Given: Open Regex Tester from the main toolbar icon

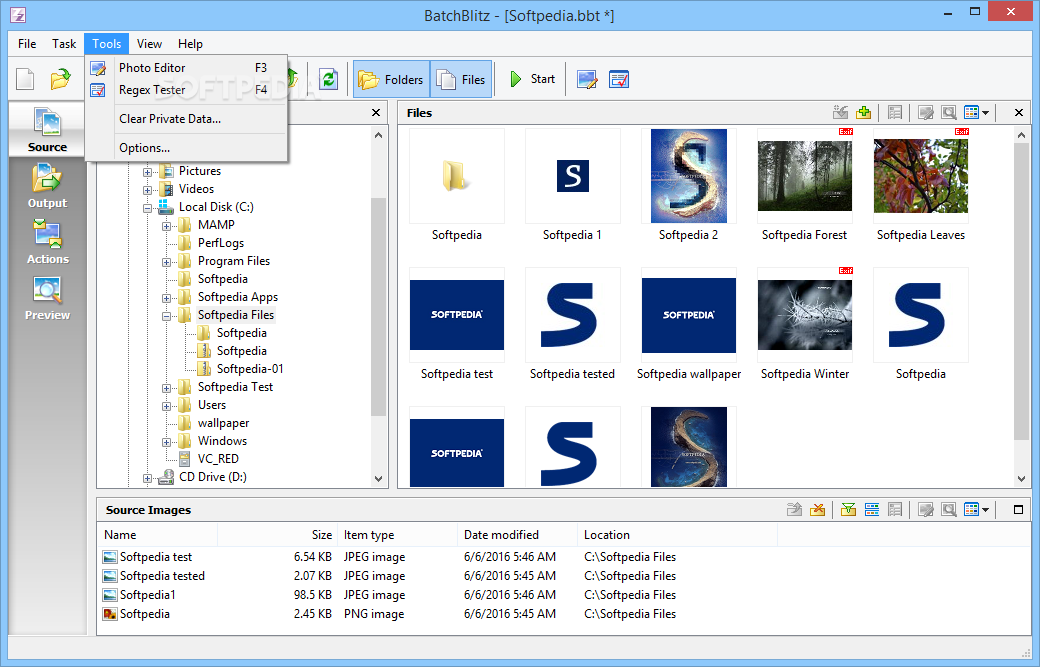Looking at the screenshot, I should [x=619, y=80].
